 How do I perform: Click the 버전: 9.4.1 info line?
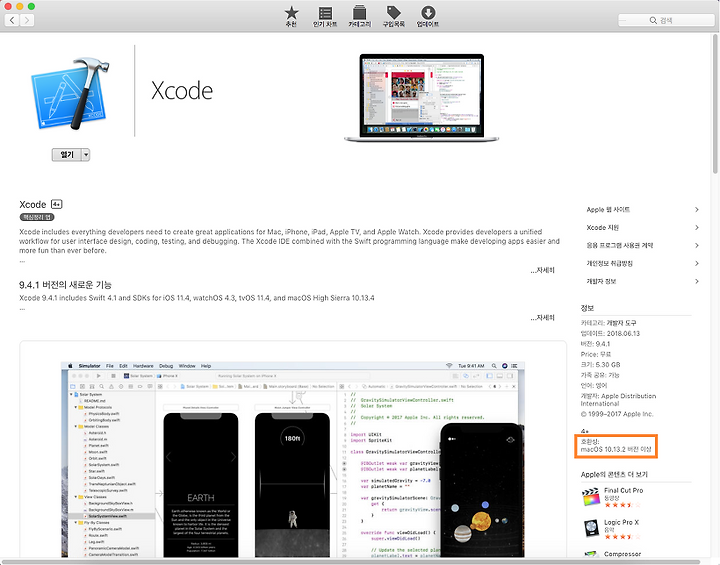coord(595,344)
